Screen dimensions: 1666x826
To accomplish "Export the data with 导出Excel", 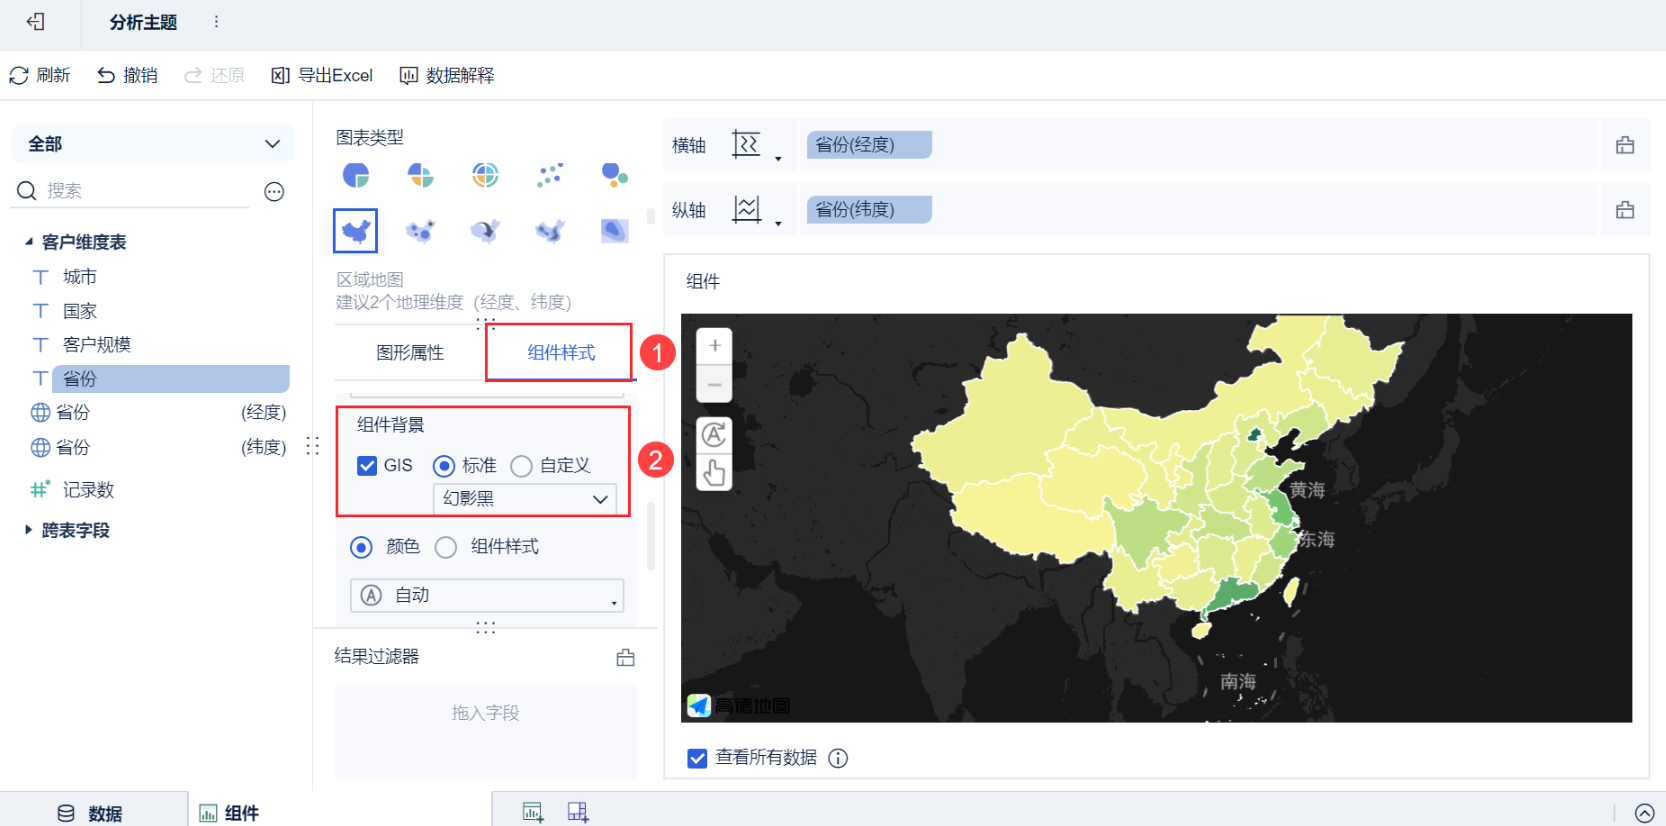I will [322, 75].
